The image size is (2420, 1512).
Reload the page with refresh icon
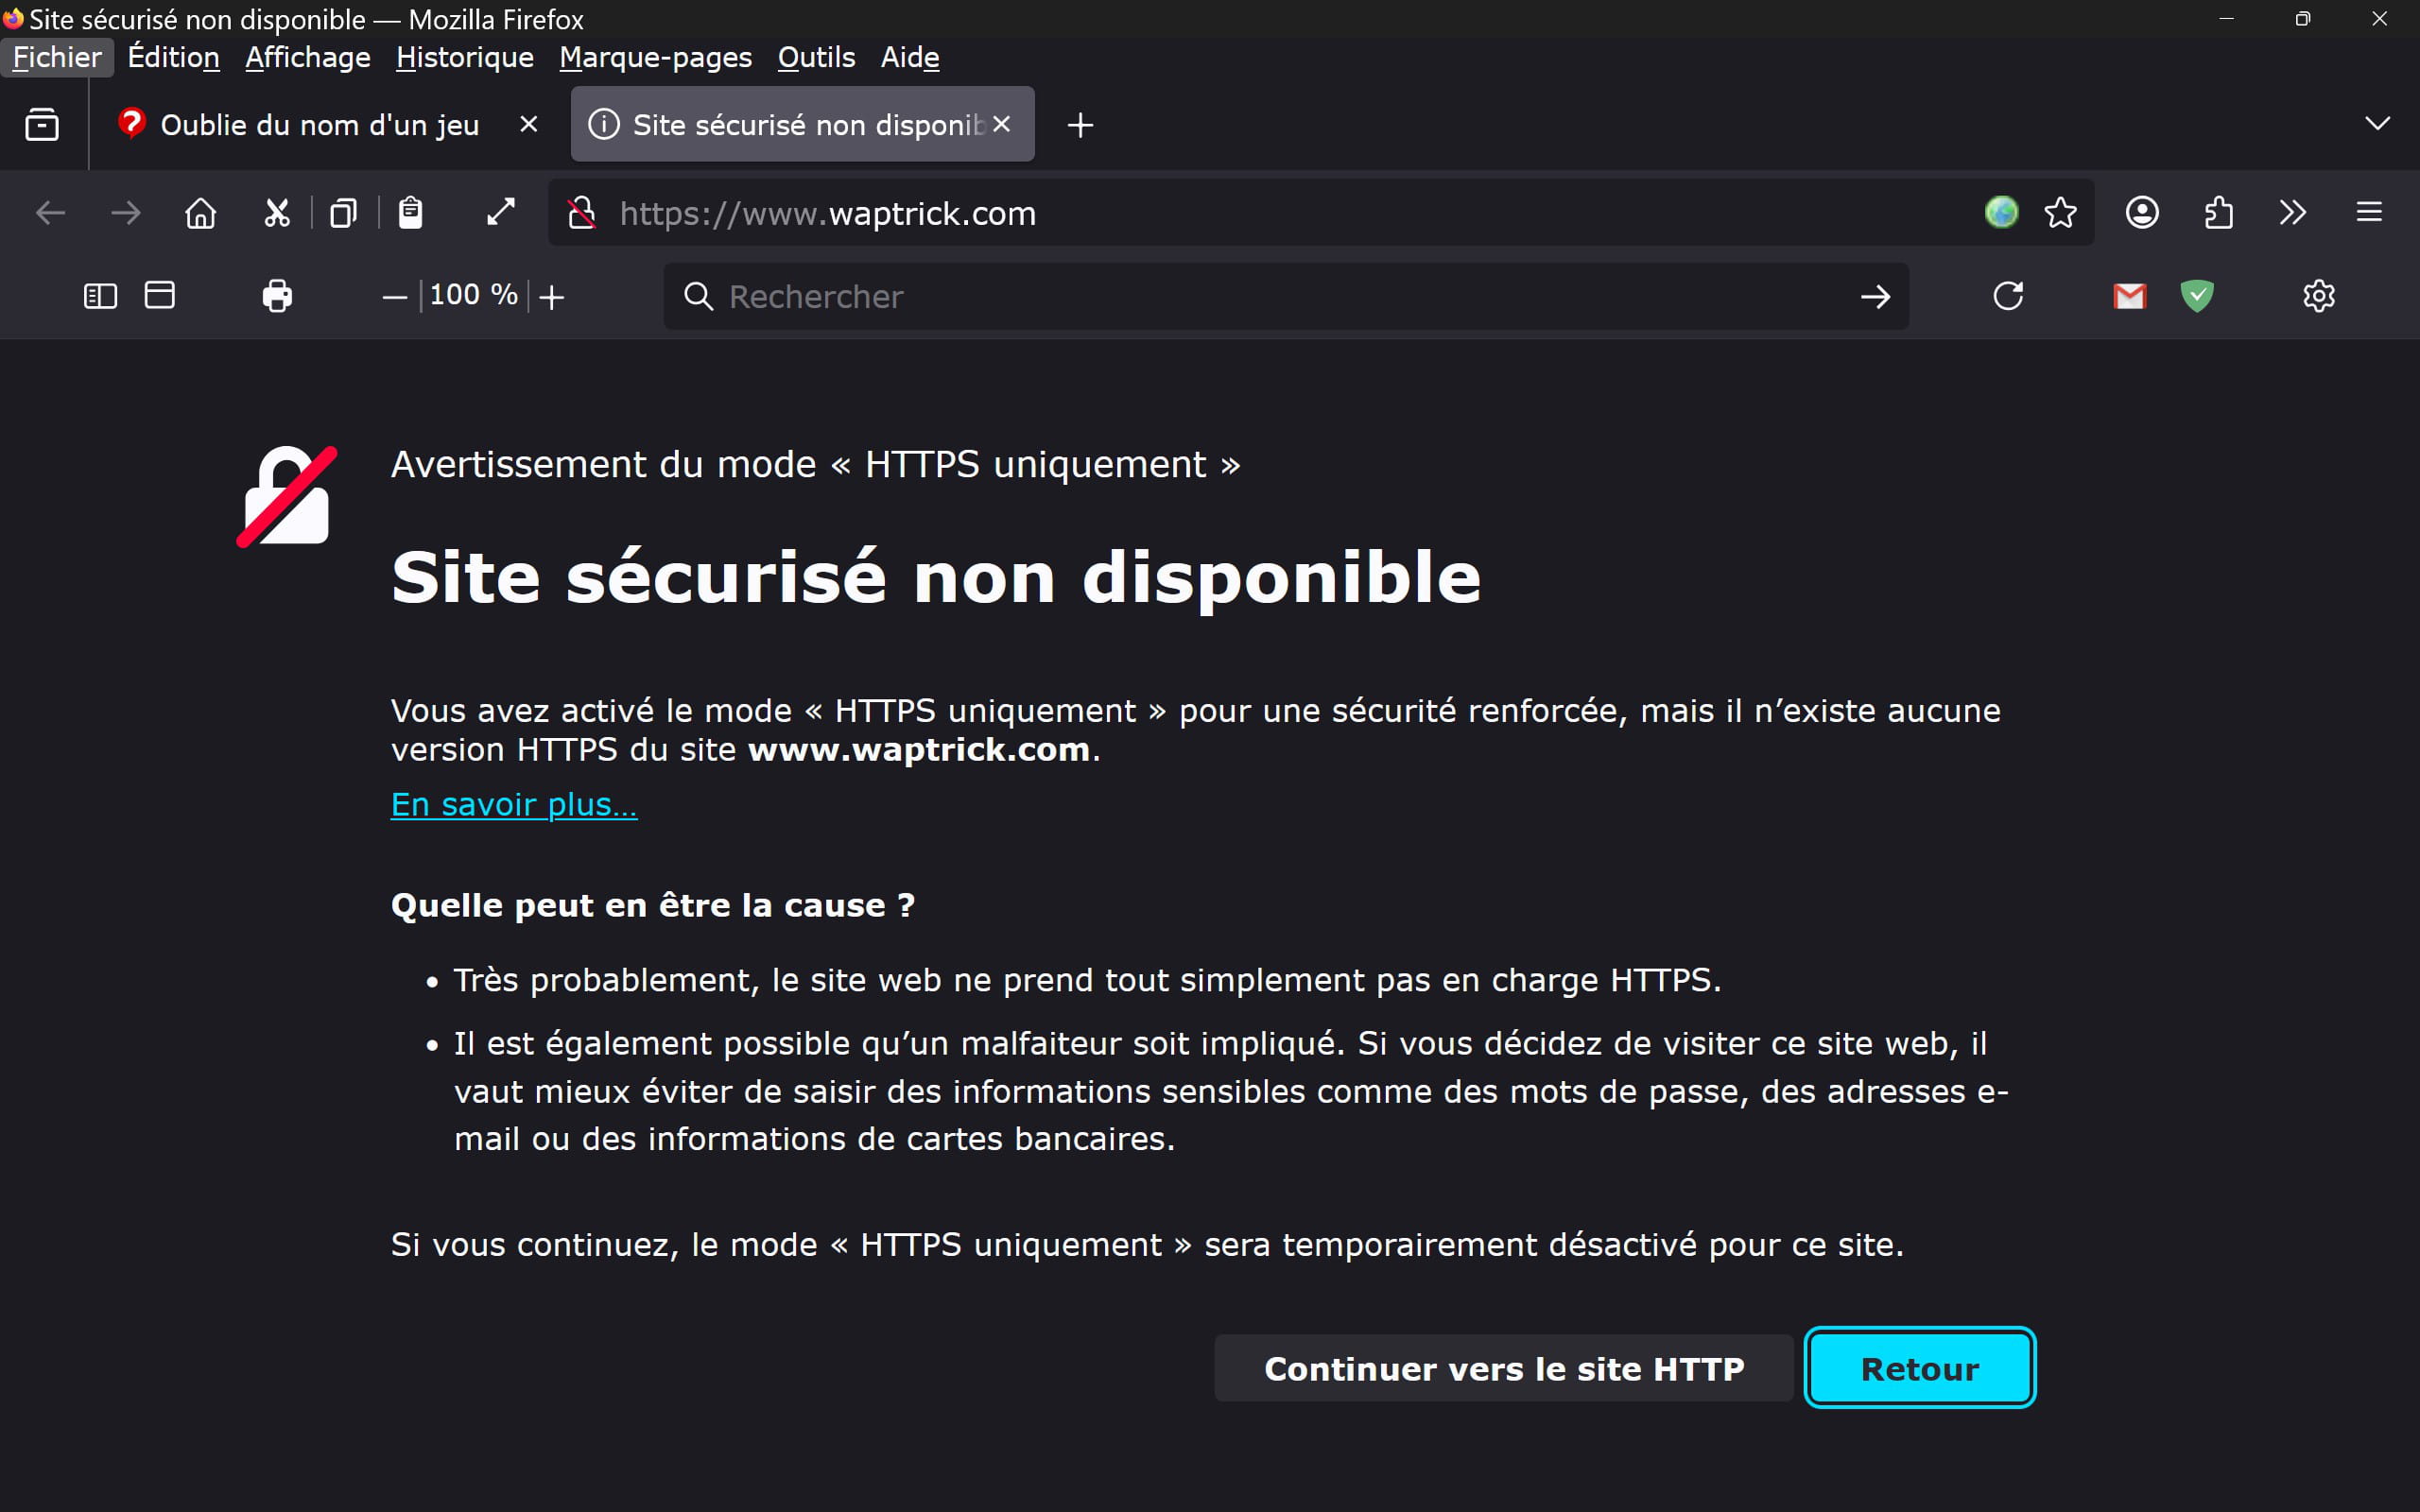tap(2008, 296)
